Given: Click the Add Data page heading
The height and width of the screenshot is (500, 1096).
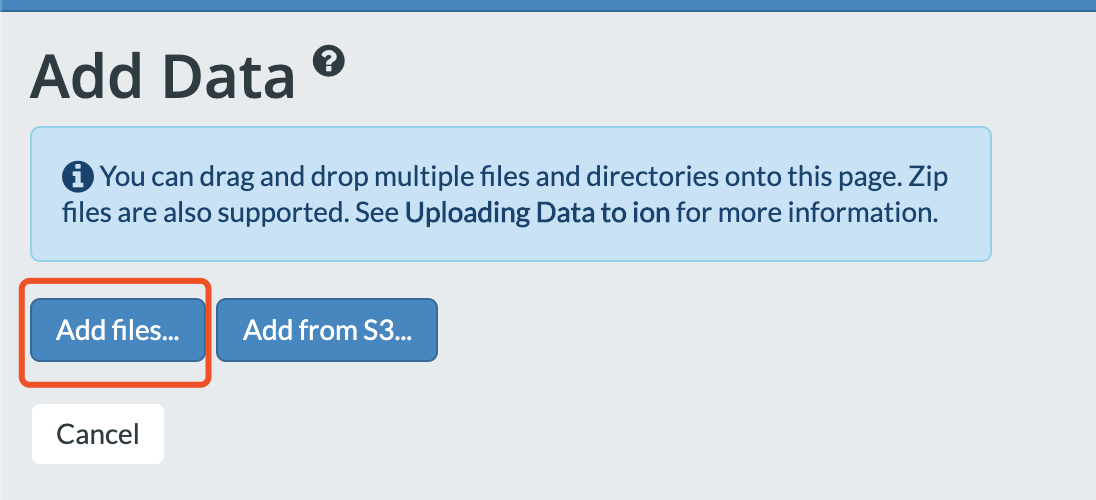Looking at the screenshot, I should tap(162, 76).
